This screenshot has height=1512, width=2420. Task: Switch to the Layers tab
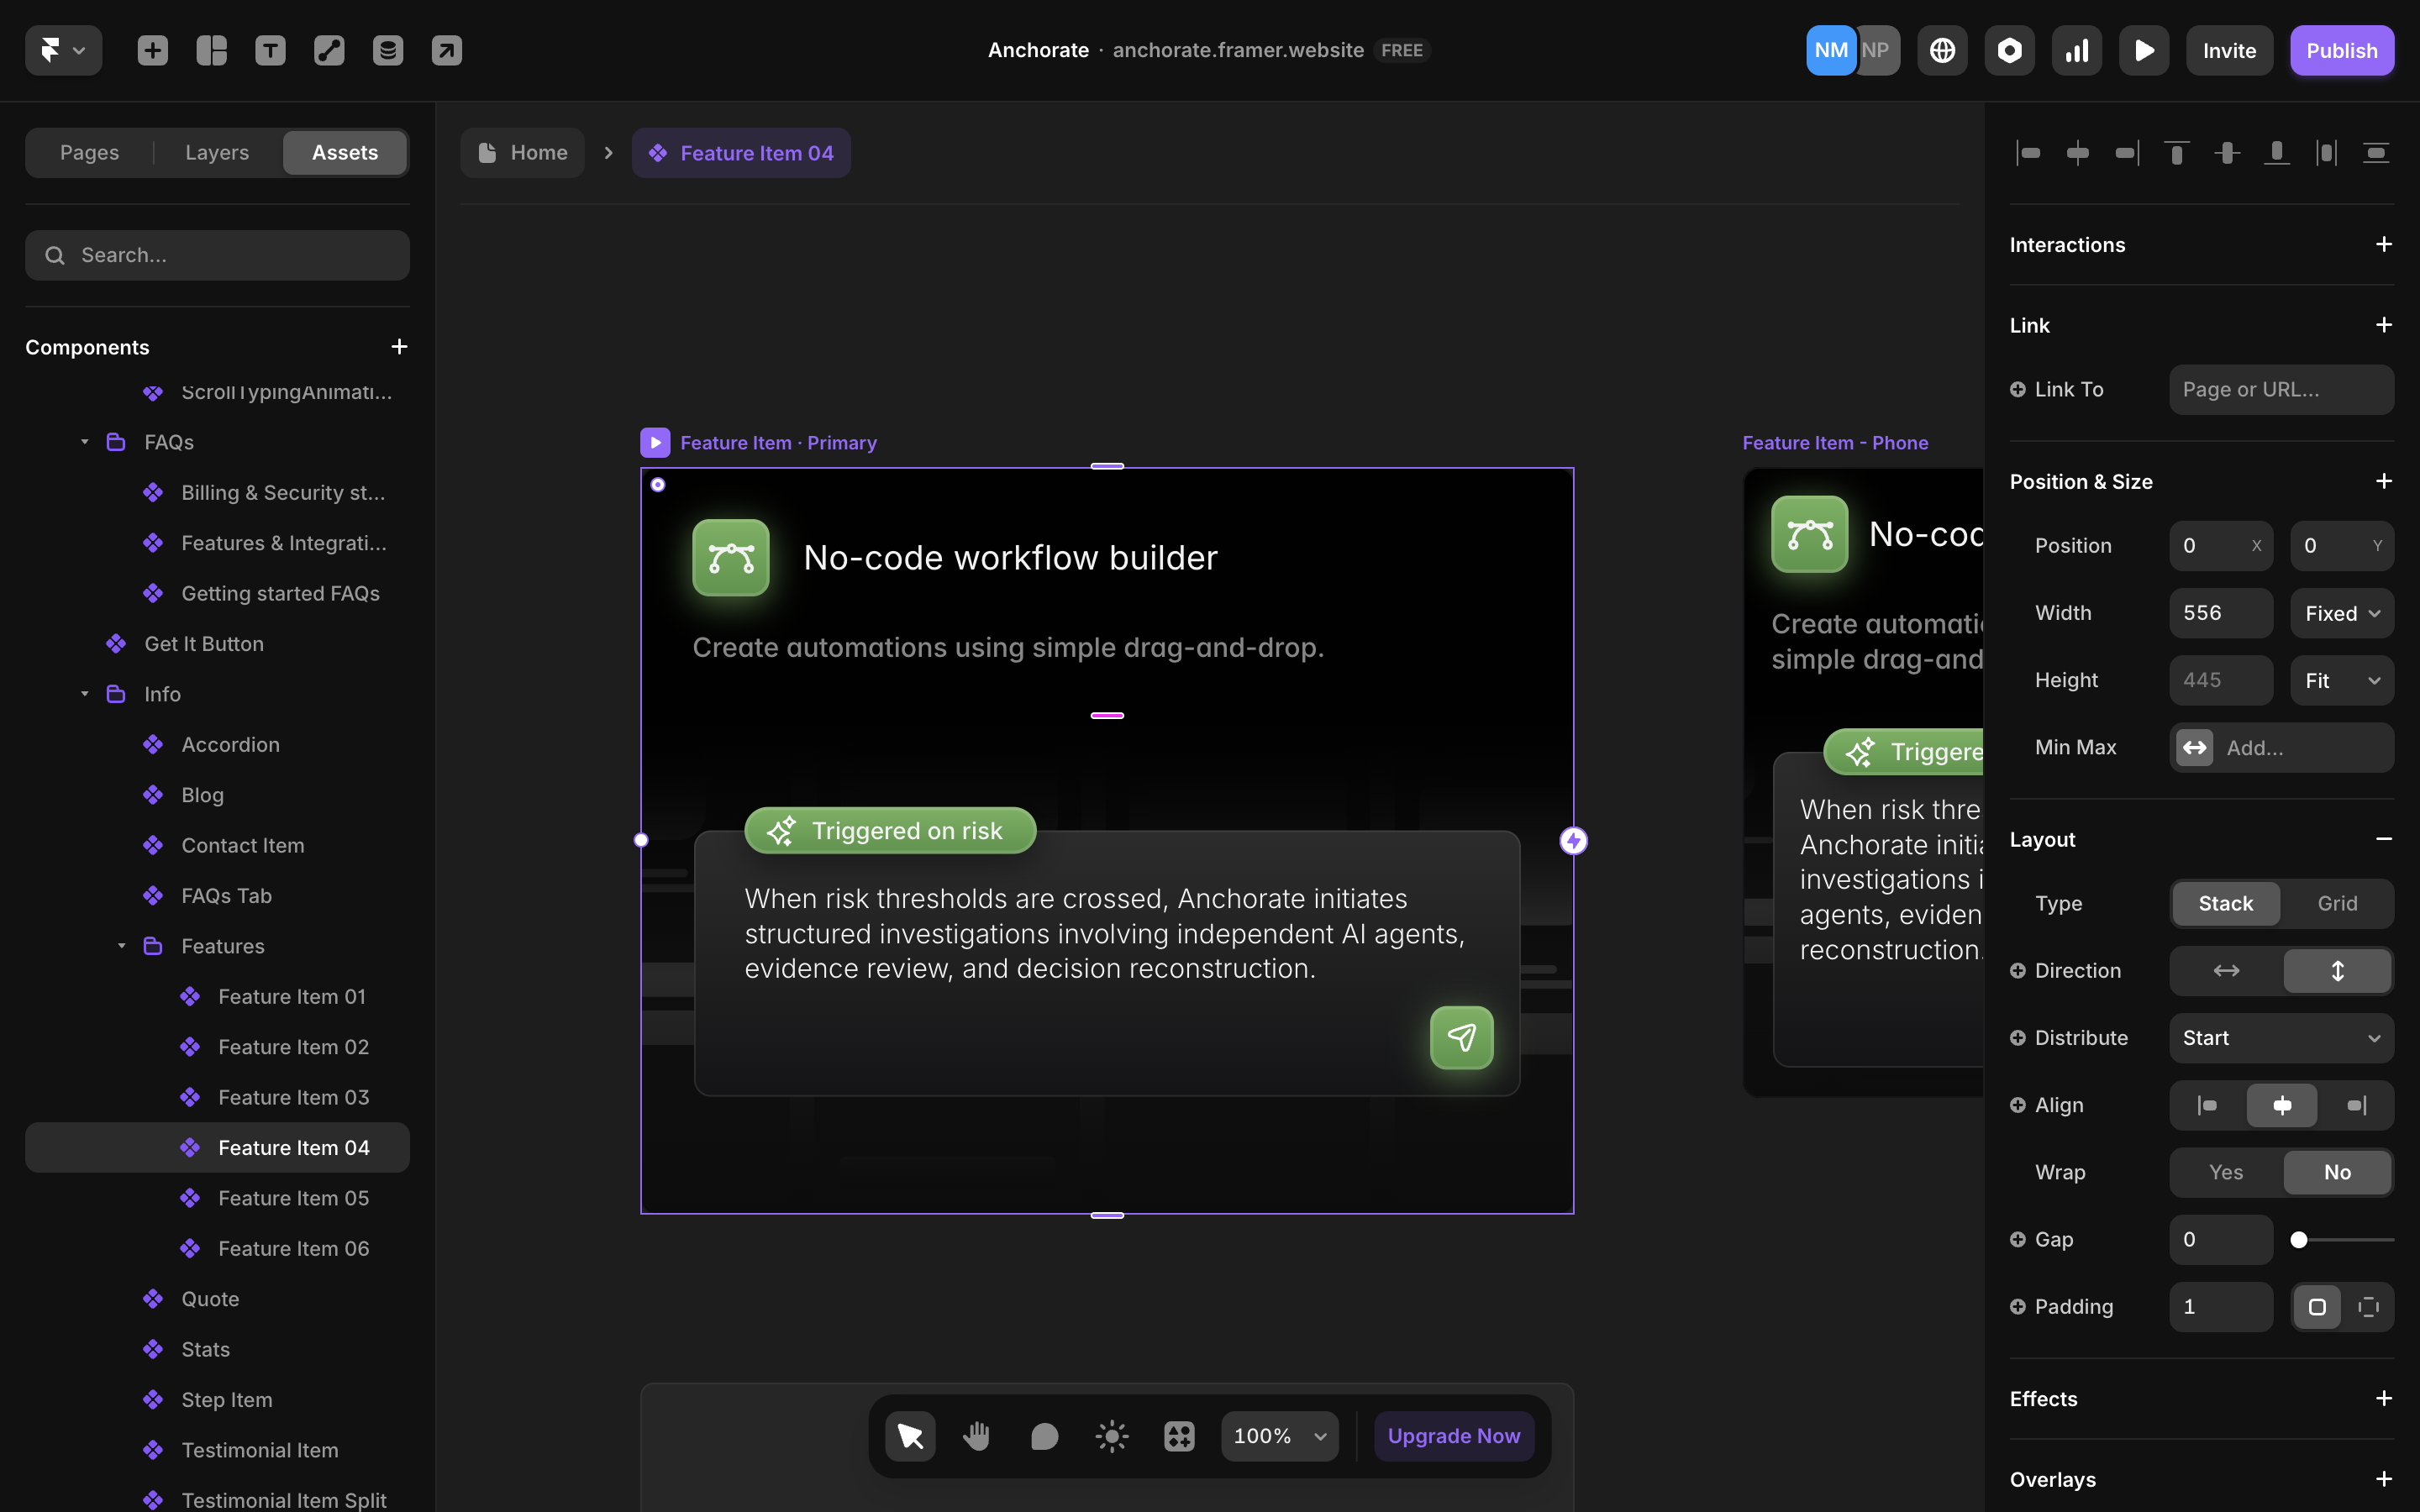click(217, 152)
